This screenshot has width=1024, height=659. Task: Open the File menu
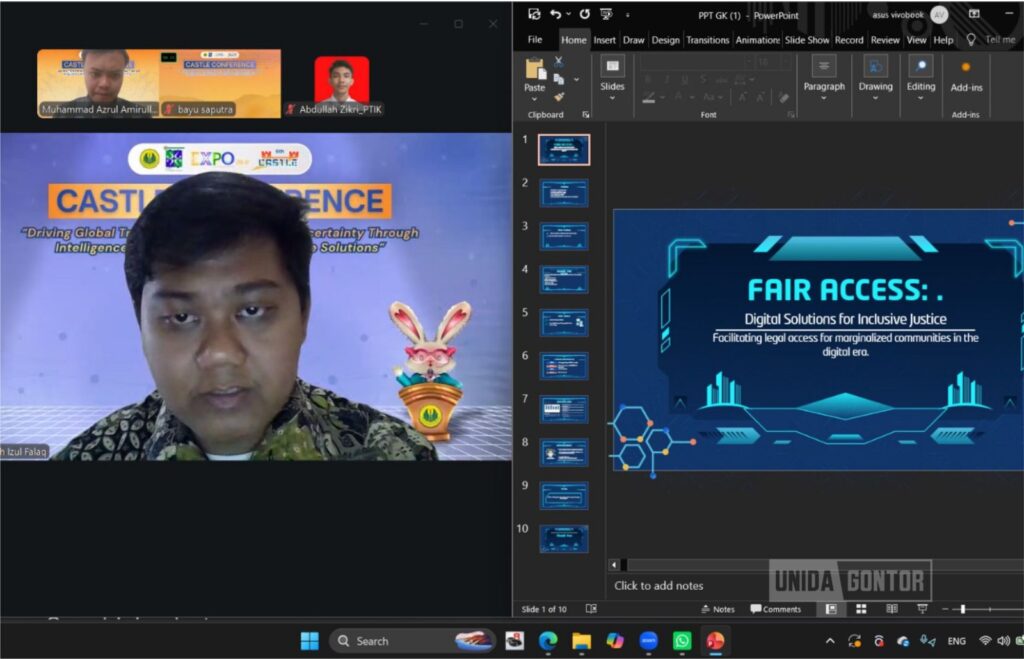tap(535, 40)
